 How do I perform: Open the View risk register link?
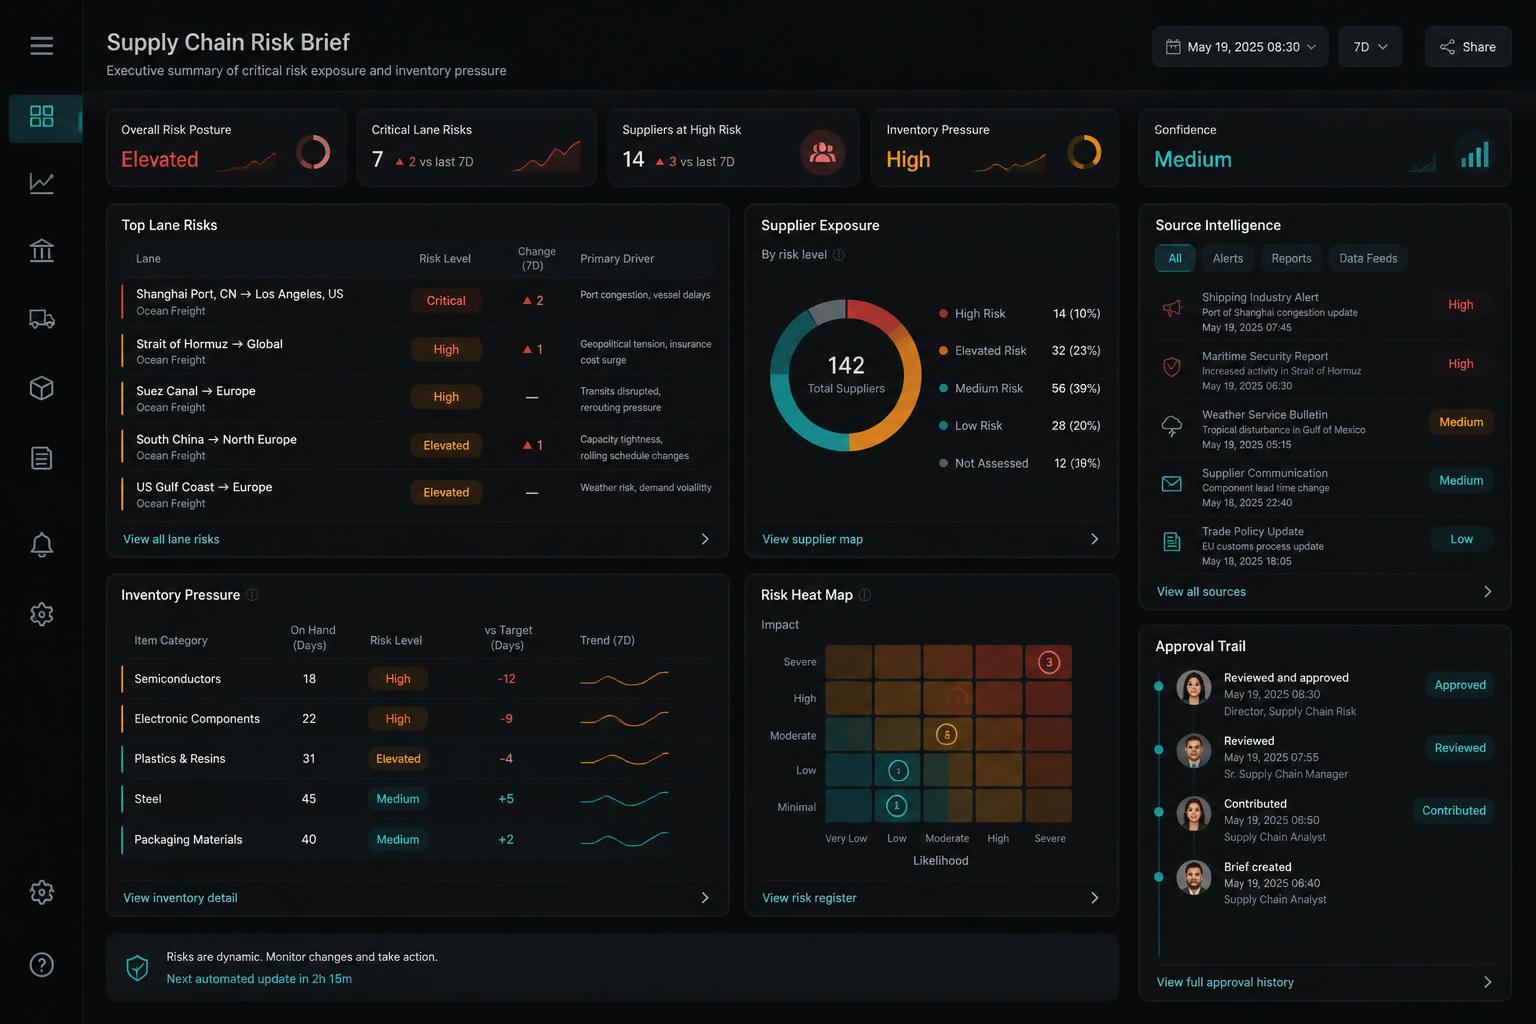tap(809, 898)
